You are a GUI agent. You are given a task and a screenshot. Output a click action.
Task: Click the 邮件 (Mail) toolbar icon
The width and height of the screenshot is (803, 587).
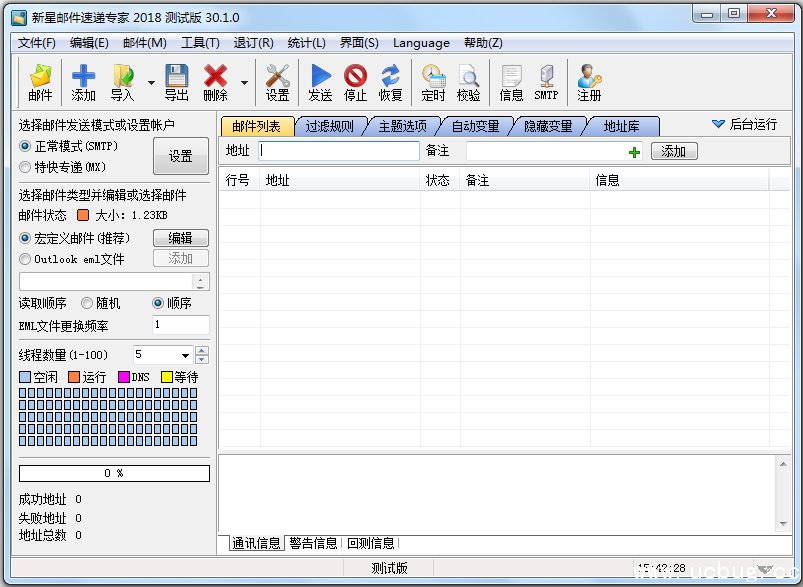point(40,82)
